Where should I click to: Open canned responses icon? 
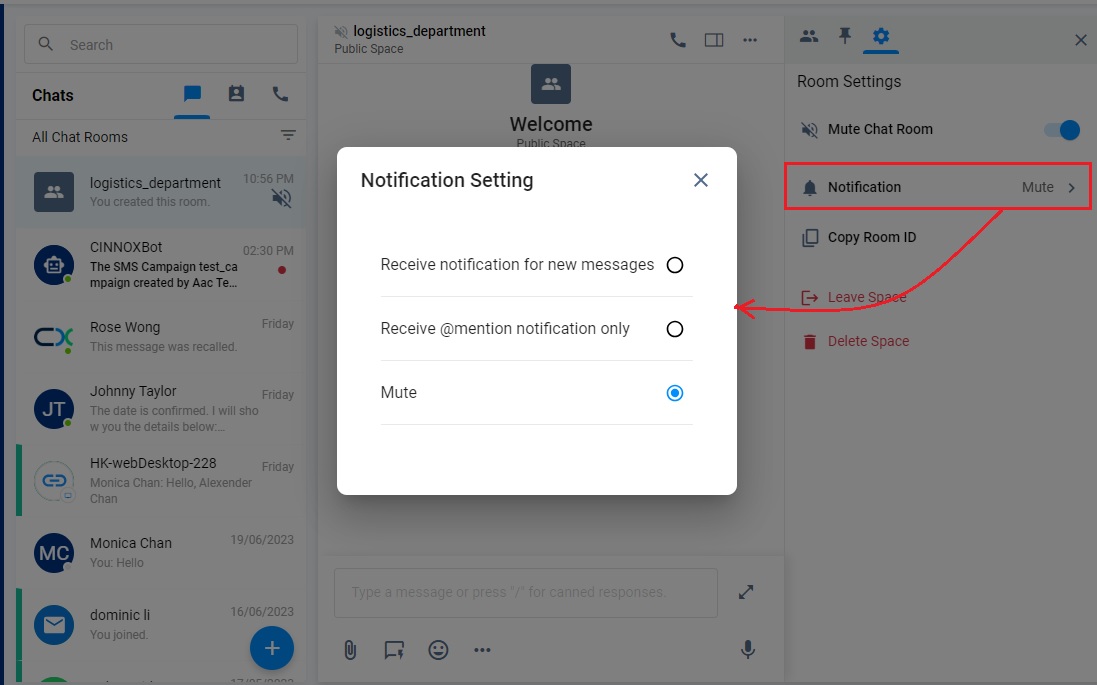point(394,650)
